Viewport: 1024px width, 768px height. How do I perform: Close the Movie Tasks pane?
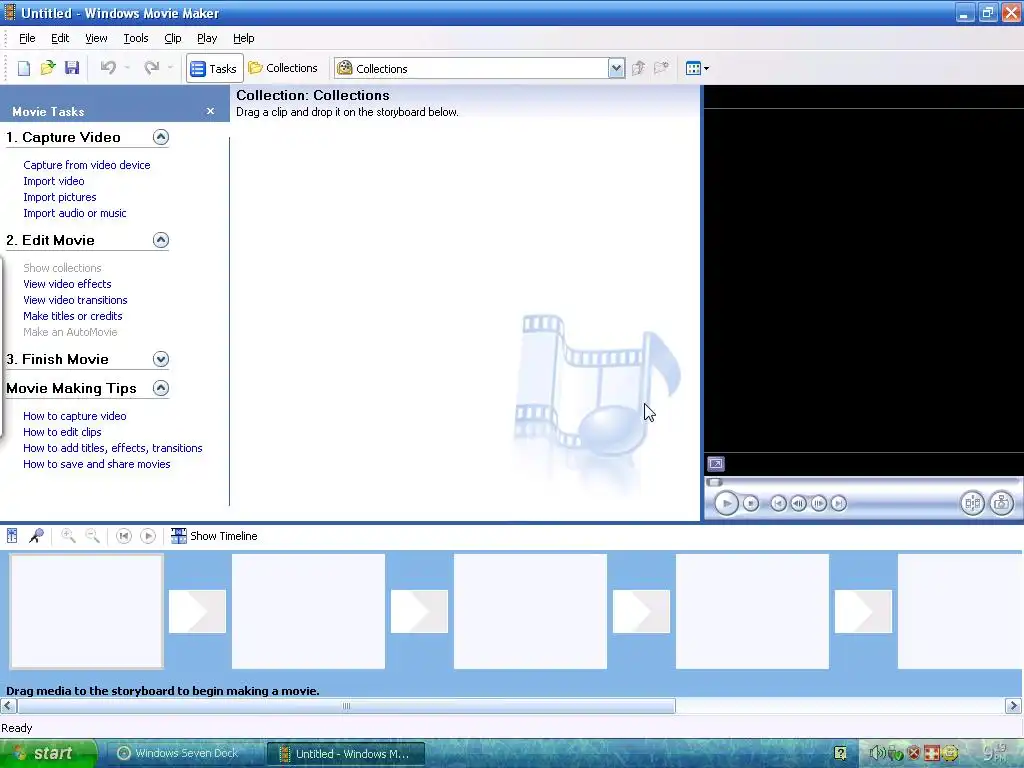click(210, 111)
